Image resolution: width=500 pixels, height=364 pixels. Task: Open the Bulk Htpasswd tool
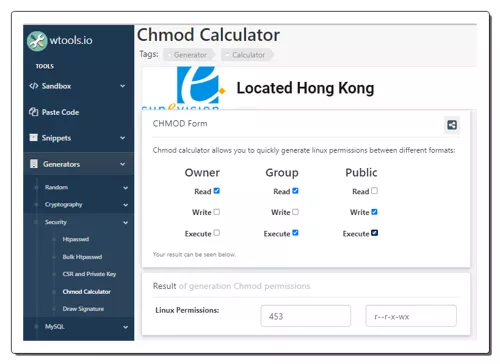coord(82,257)
